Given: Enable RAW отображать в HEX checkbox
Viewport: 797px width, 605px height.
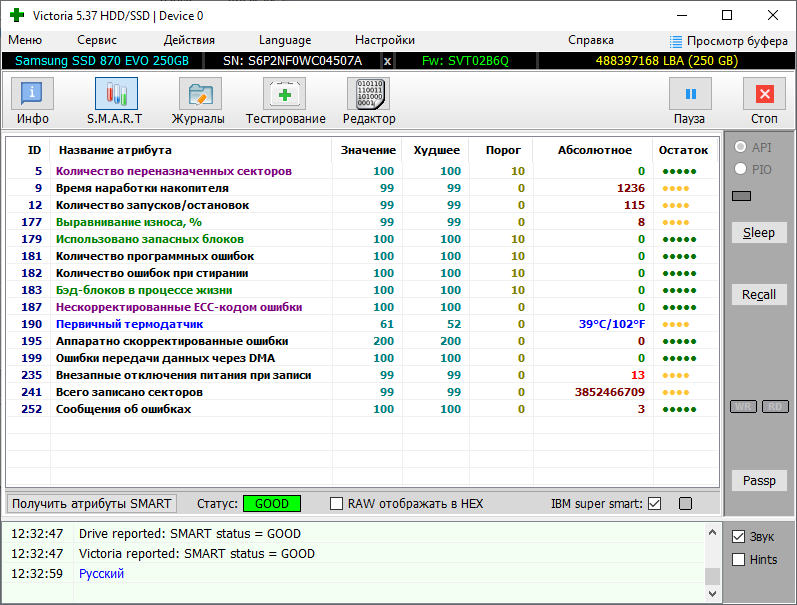Looking at the screenshot, I should [x=337, y=504].
